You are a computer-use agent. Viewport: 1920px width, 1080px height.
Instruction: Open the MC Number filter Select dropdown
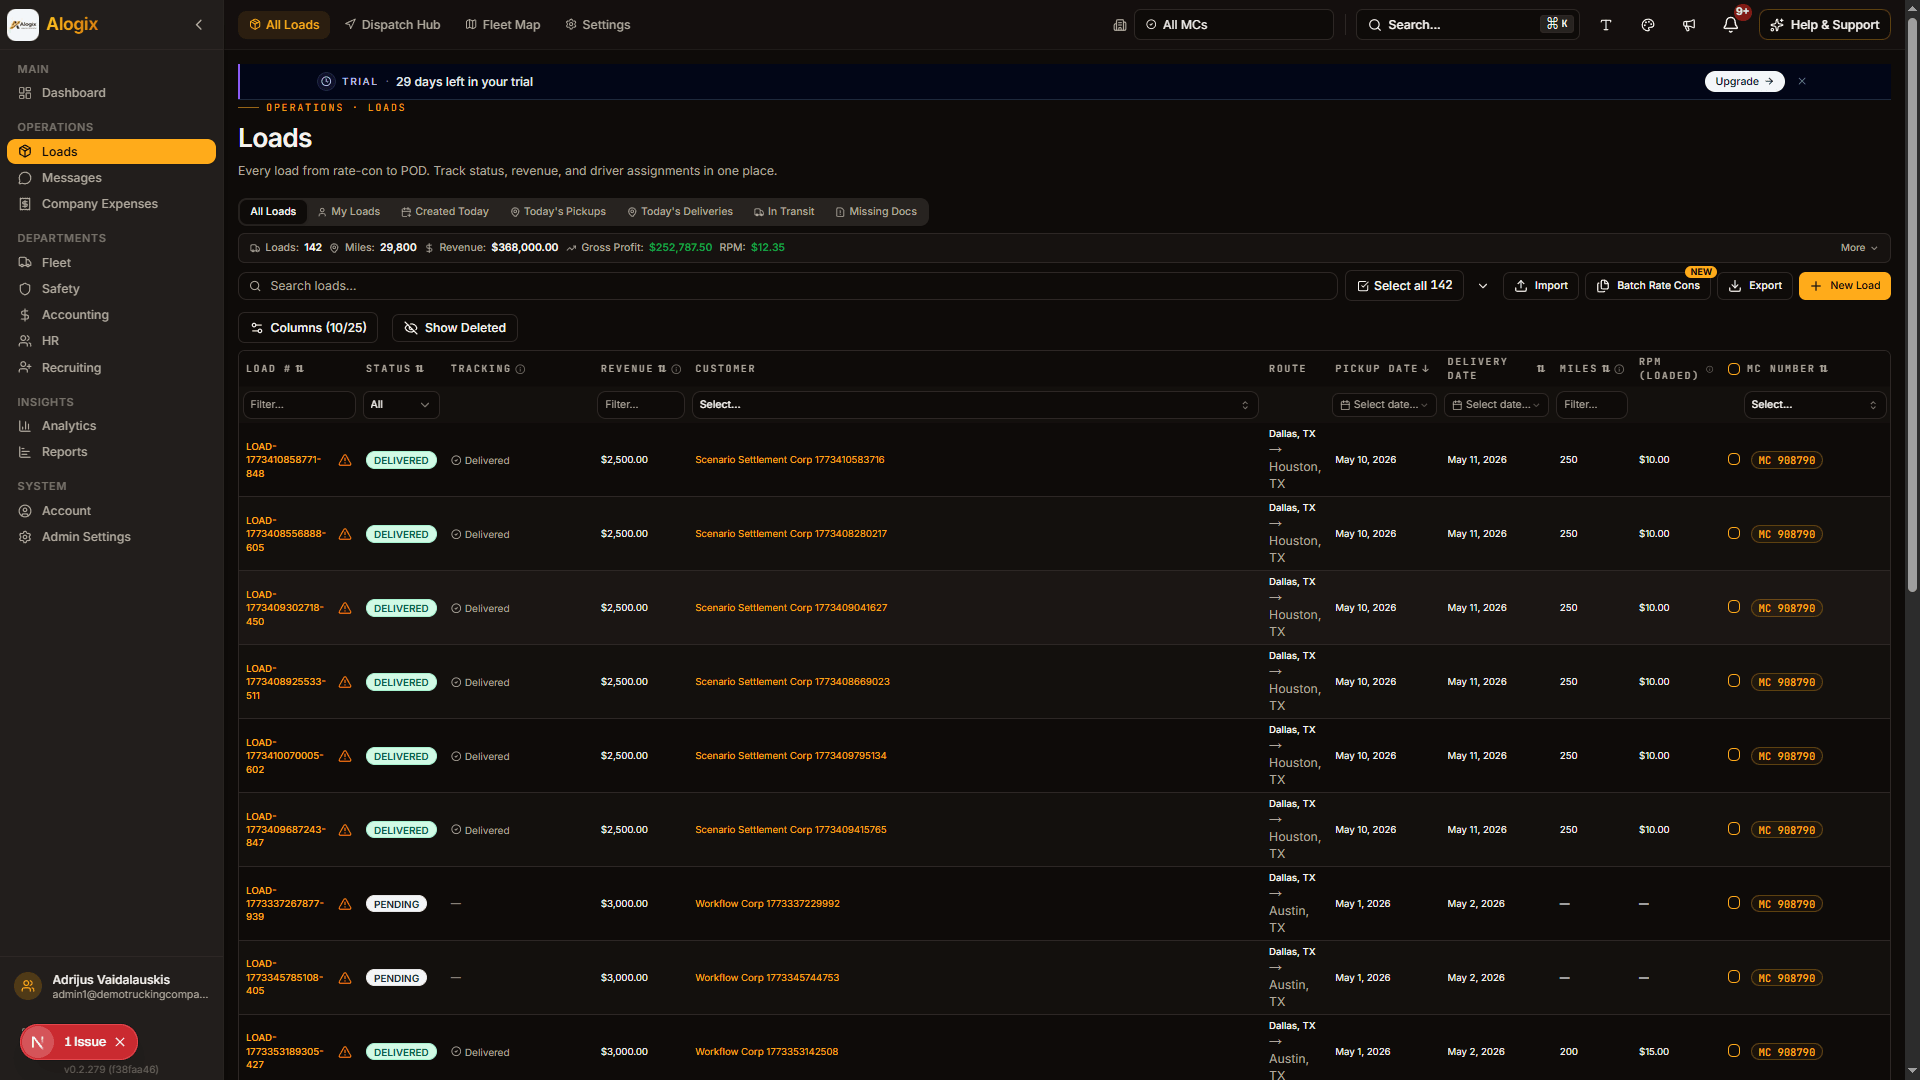tap(1815, 405)
